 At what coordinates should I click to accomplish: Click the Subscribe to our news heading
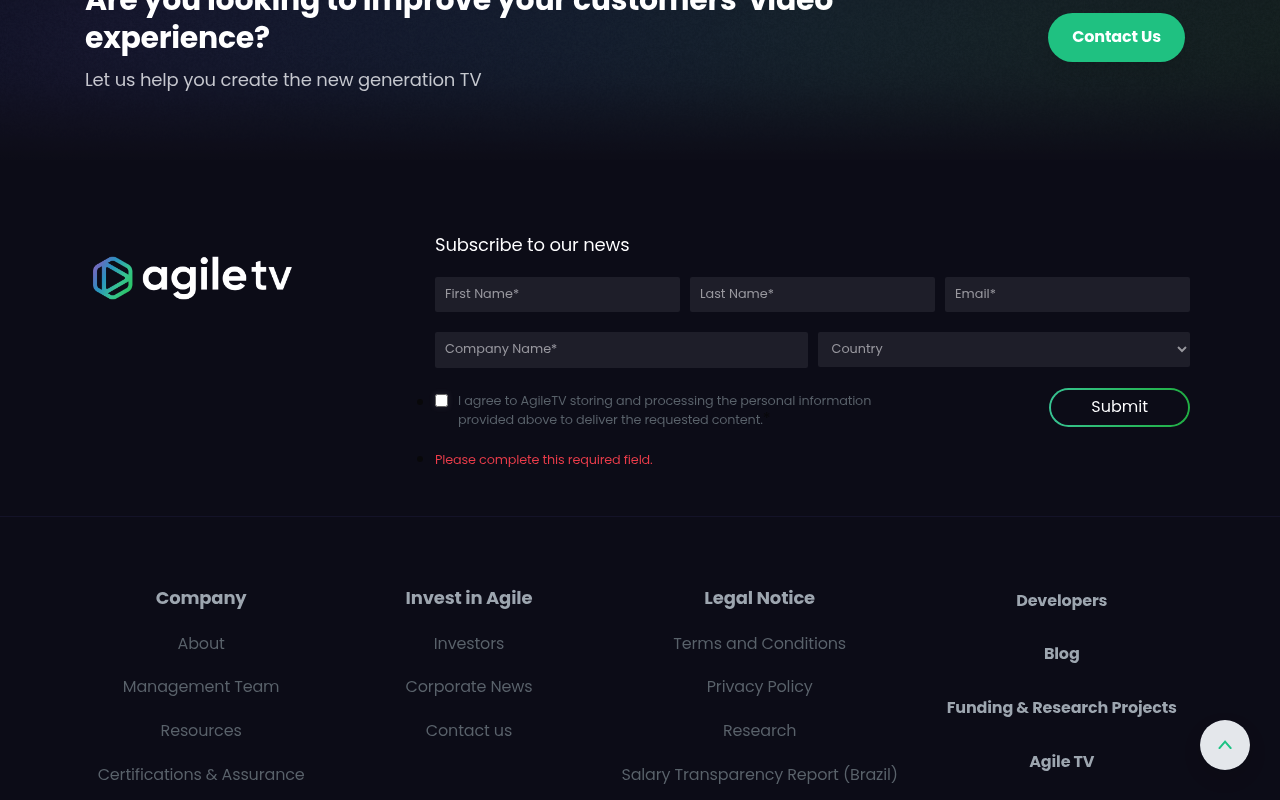(x=532, y=245)
